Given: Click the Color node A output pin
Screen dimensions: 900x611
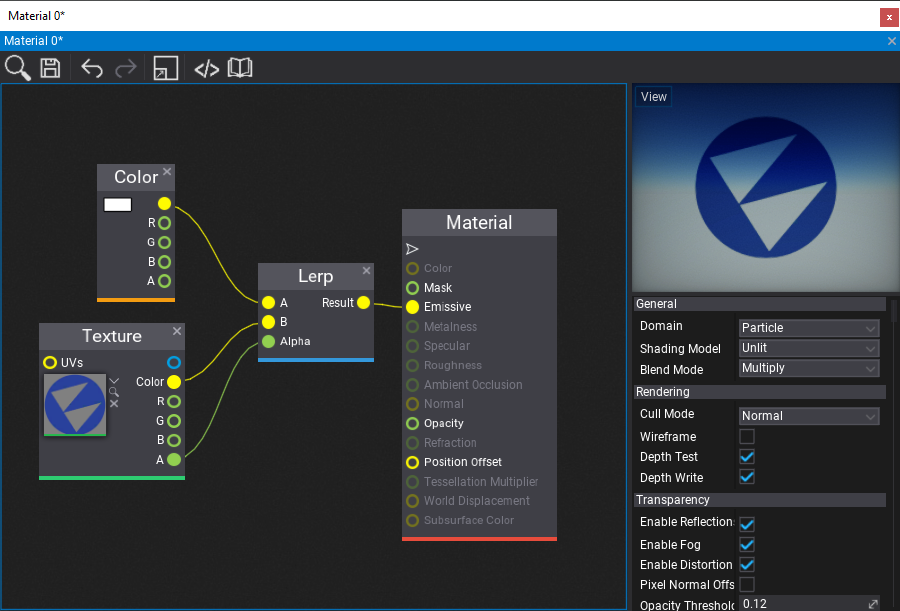Looking at the screenshot, I should pos(164,281).
